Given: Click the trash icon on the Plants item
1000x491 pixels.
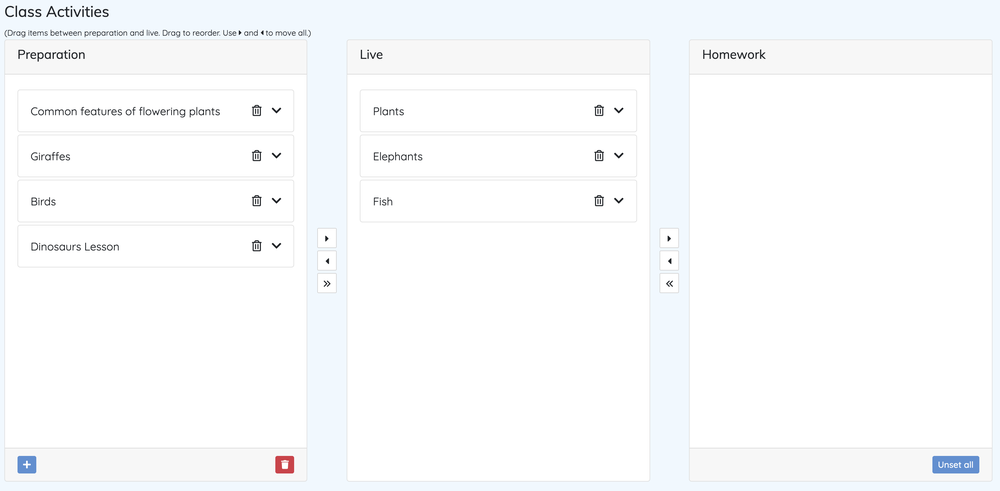Looking at the screenshot, I should click(x=599, y=111).
